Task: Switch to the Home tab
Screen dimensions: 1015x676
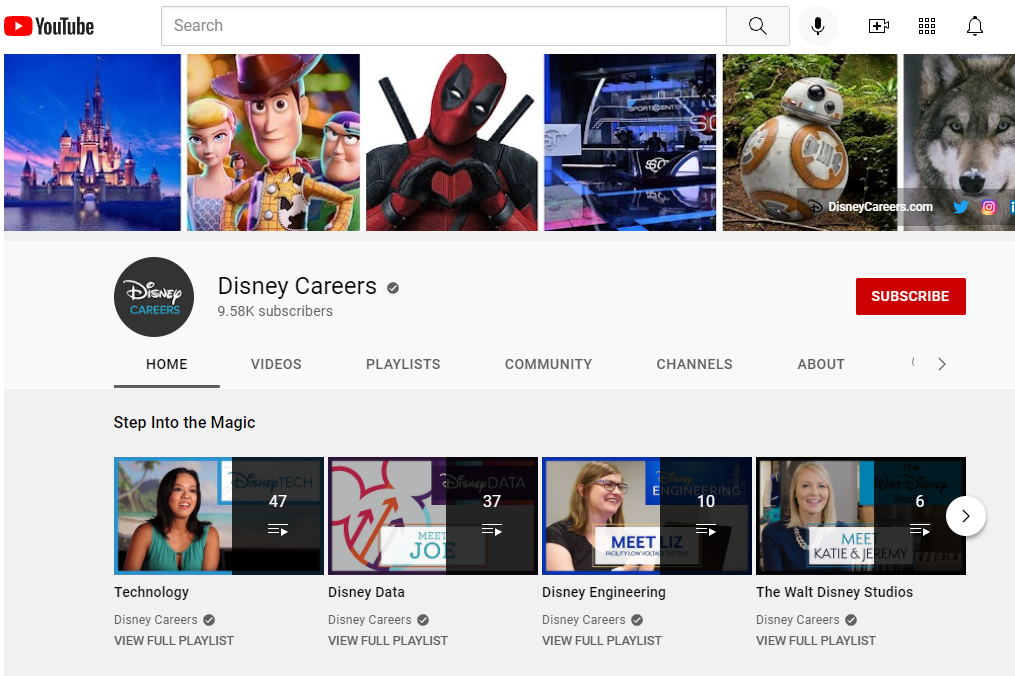Action: pyautogui.click(x=166, y=365)
